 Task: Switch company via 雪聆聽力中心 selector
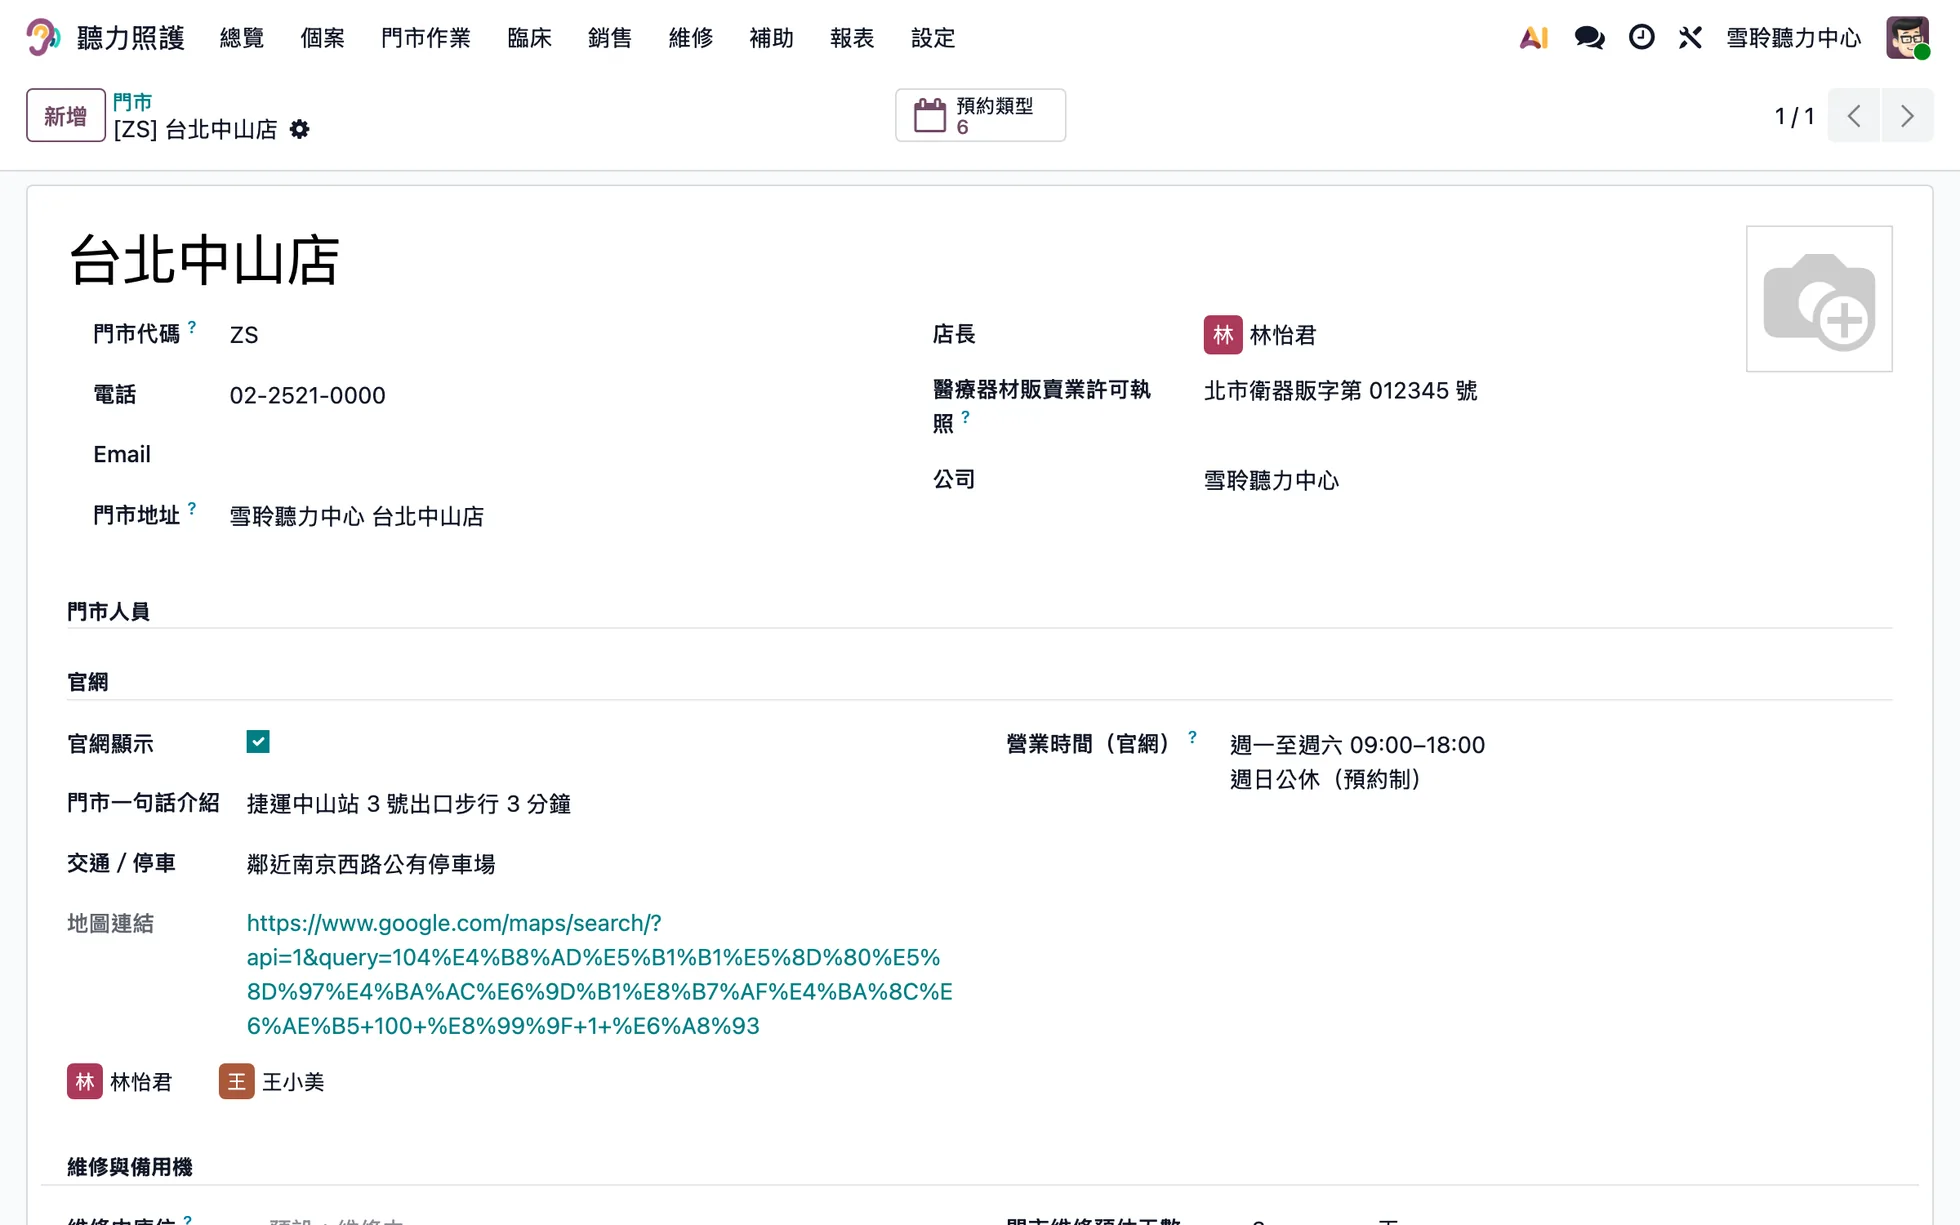1794,38
